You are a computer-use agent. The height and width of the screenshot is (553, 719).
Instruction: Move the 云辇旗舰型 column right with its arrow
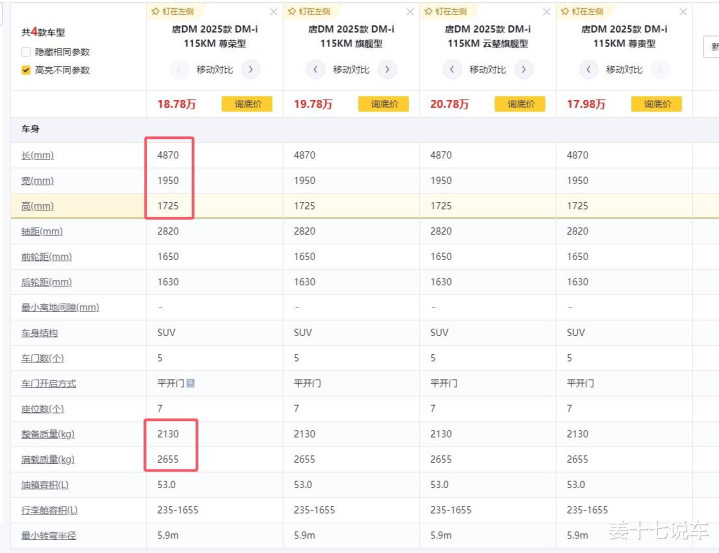(x=524, y=70)
